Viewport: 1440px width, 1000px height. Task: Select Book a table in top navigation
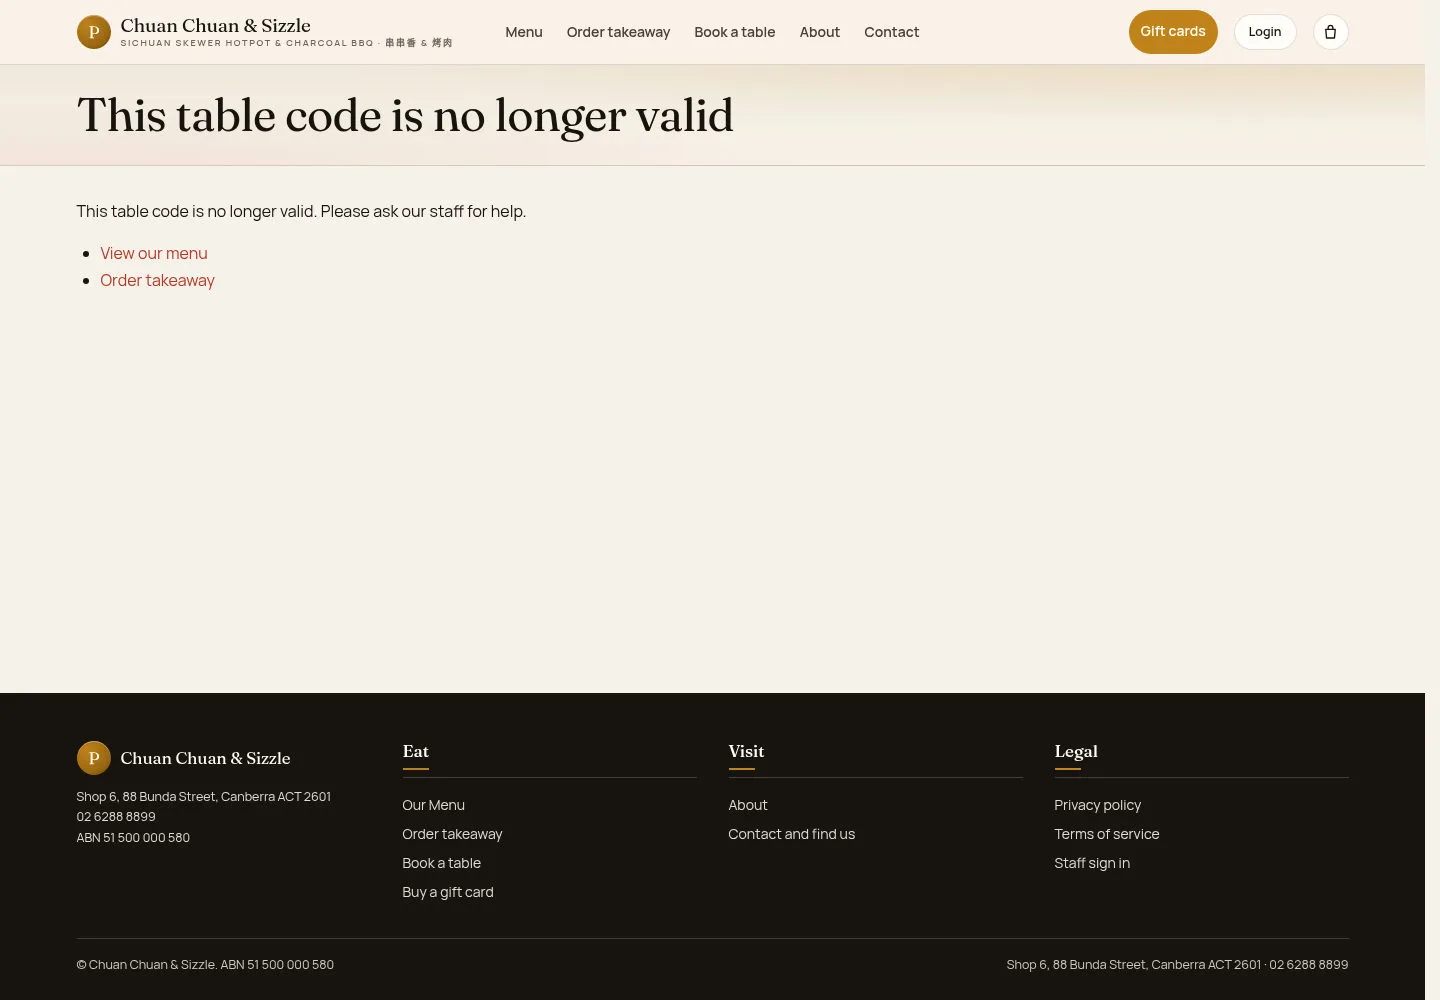(x=735, y=32)
